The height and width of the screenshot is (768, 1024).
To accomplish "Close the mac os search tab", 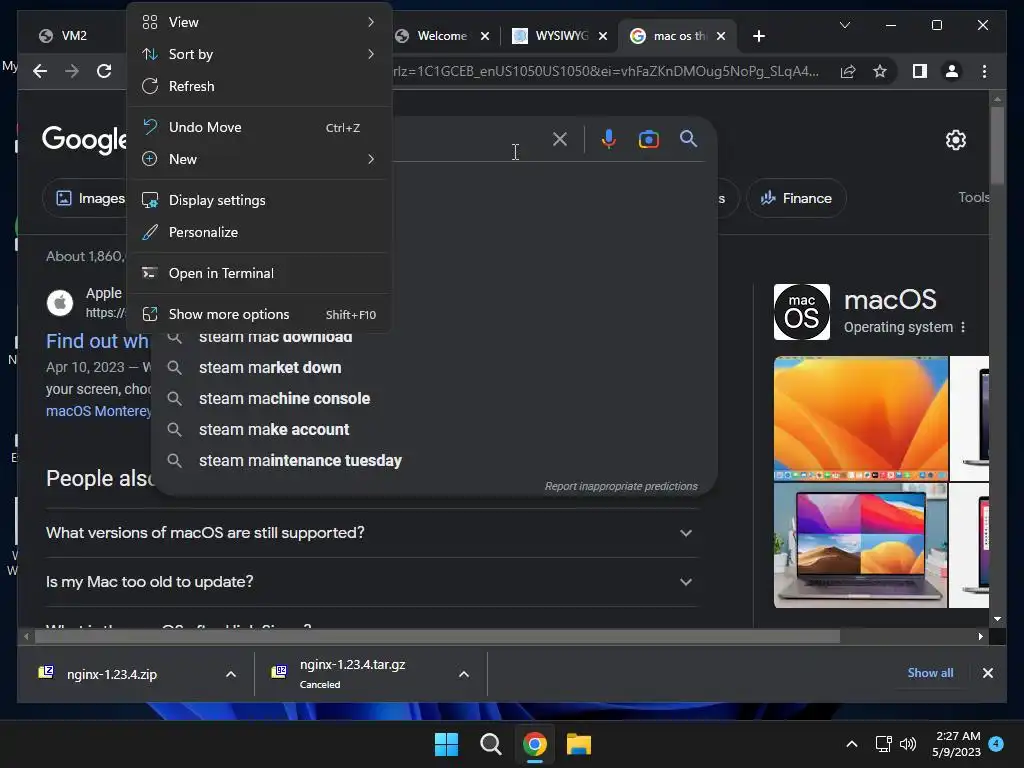I will coord(721,36).
